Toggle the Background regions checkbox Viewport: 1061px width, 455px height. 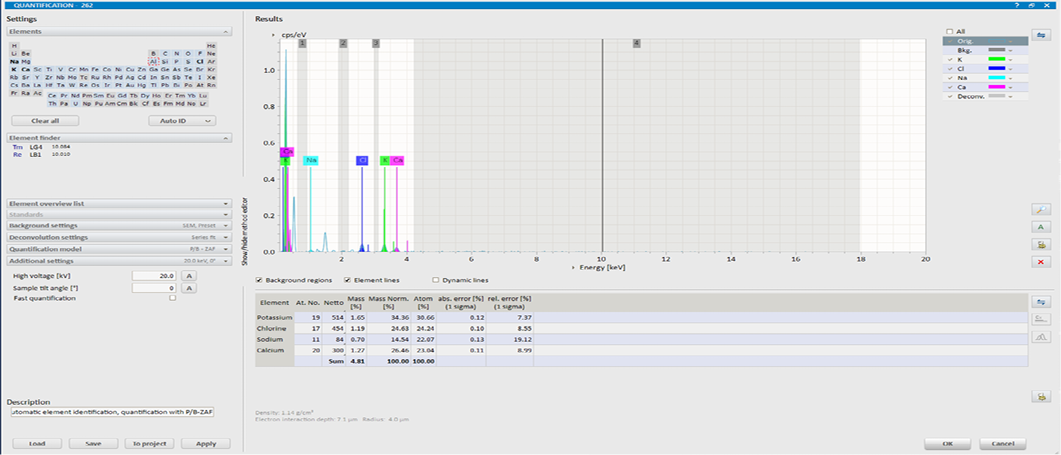point(260,280)
